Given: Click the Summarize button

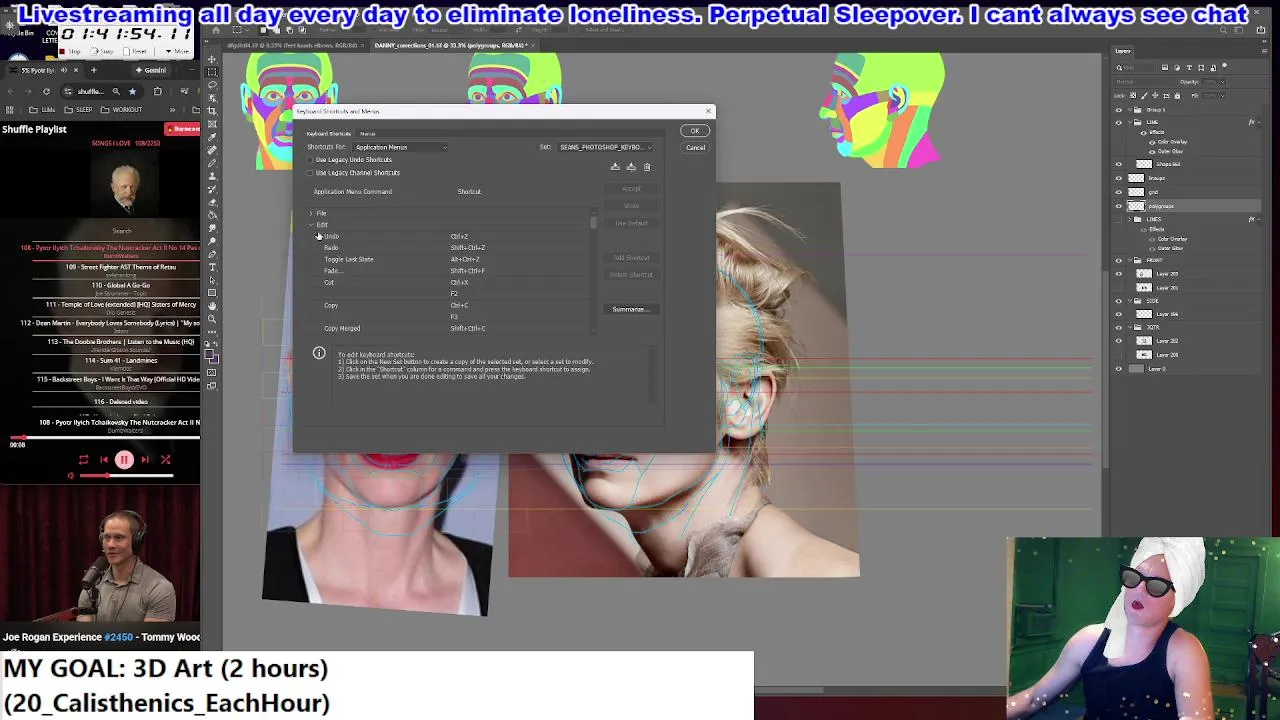Looking at the screenshot, I should [x=630, y=309].
